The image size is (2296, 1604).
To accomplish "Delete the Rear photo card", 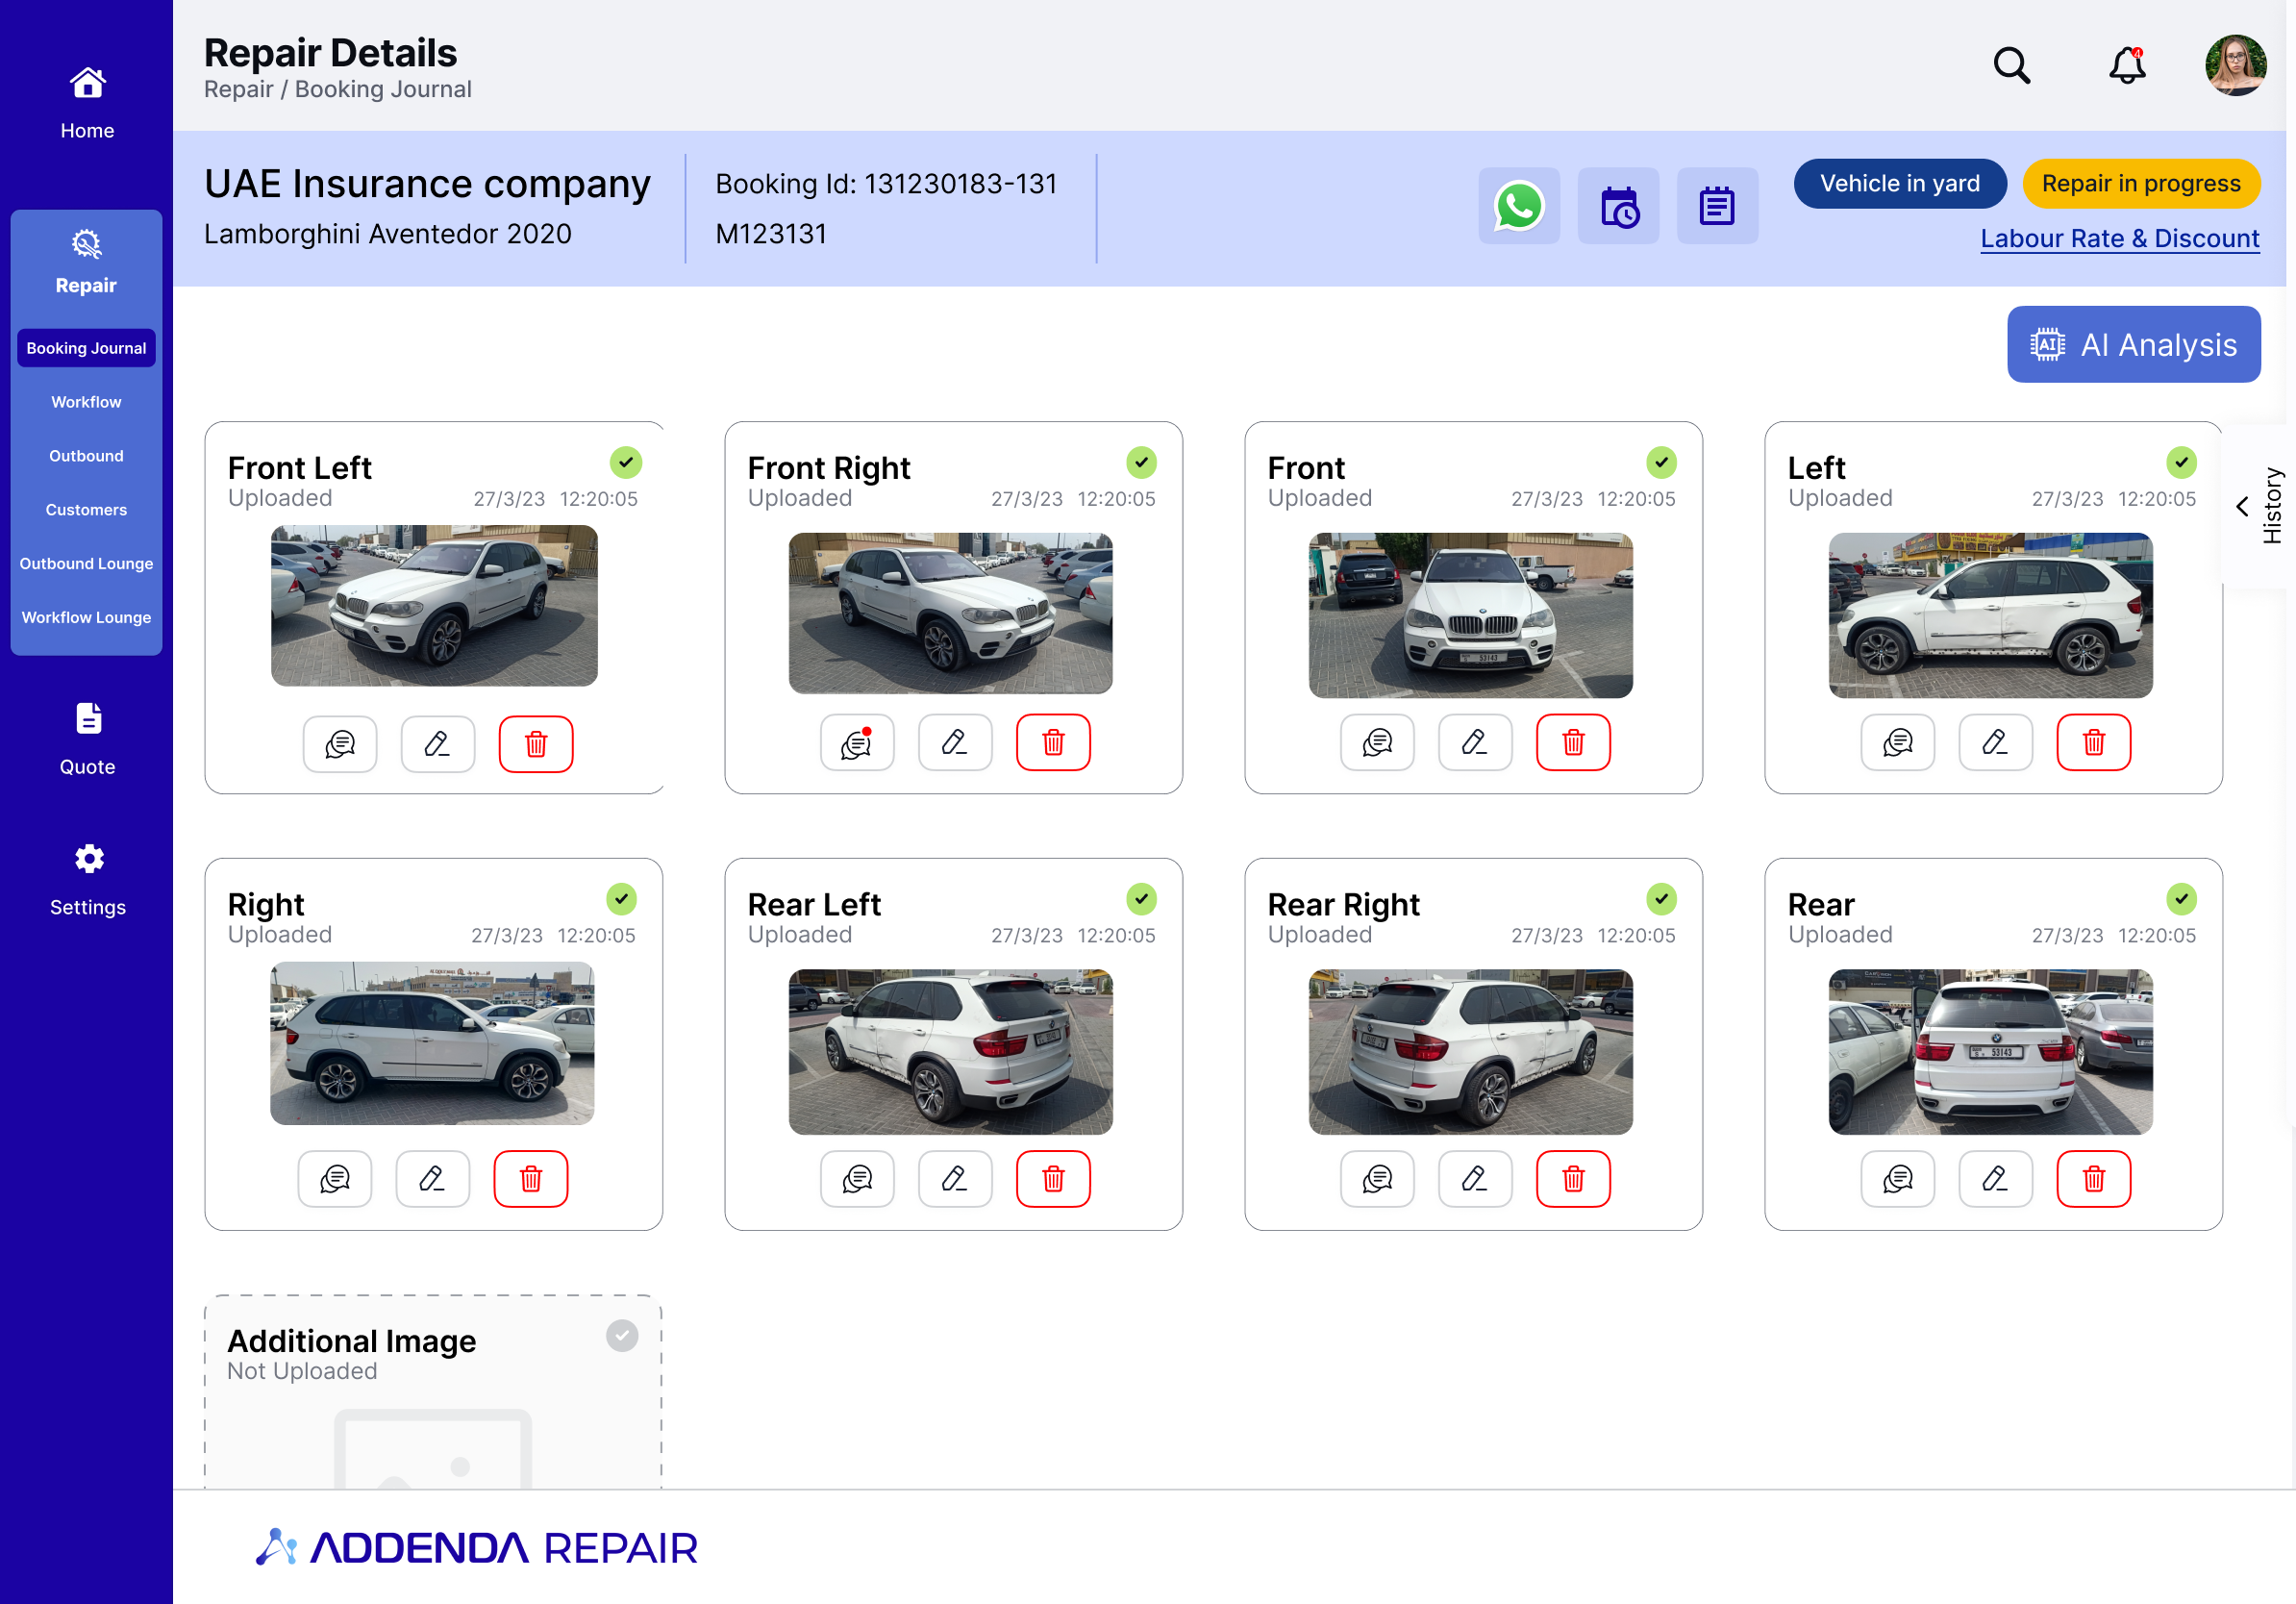I will [2093, 1179].
